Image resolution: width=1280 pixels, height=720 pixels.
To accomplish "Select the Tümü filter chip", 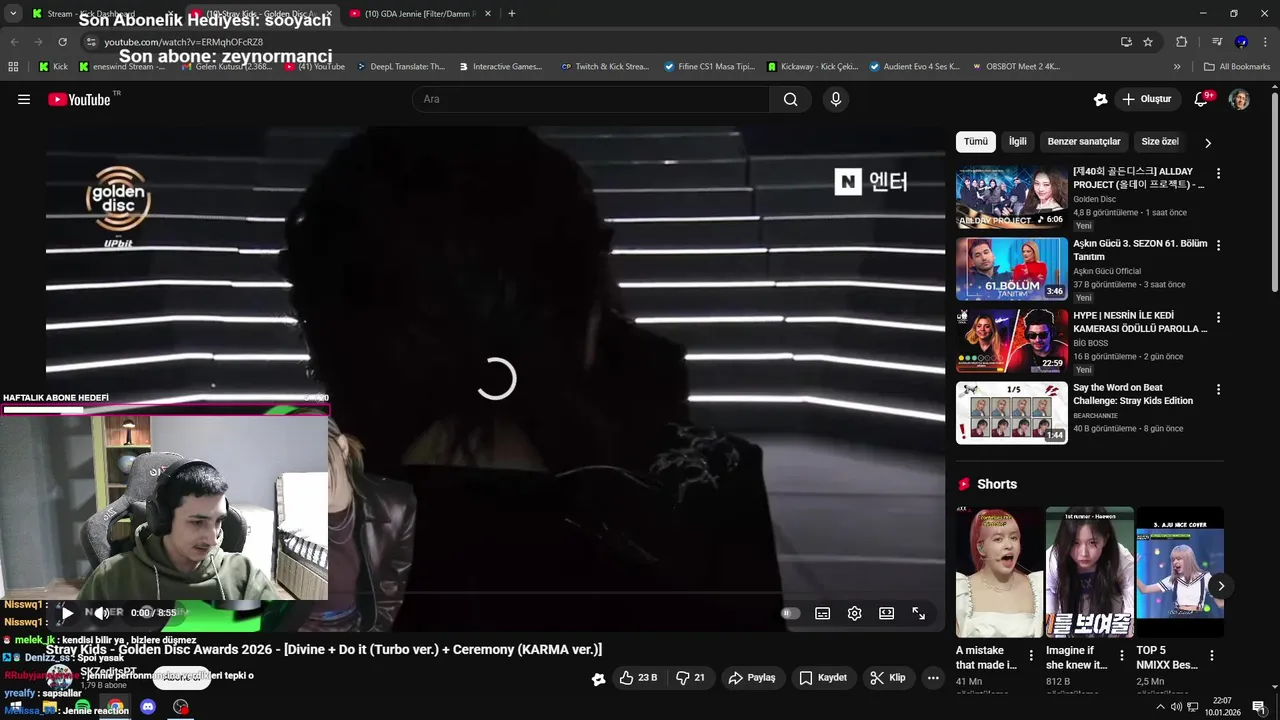I will (x=975, y=142).
